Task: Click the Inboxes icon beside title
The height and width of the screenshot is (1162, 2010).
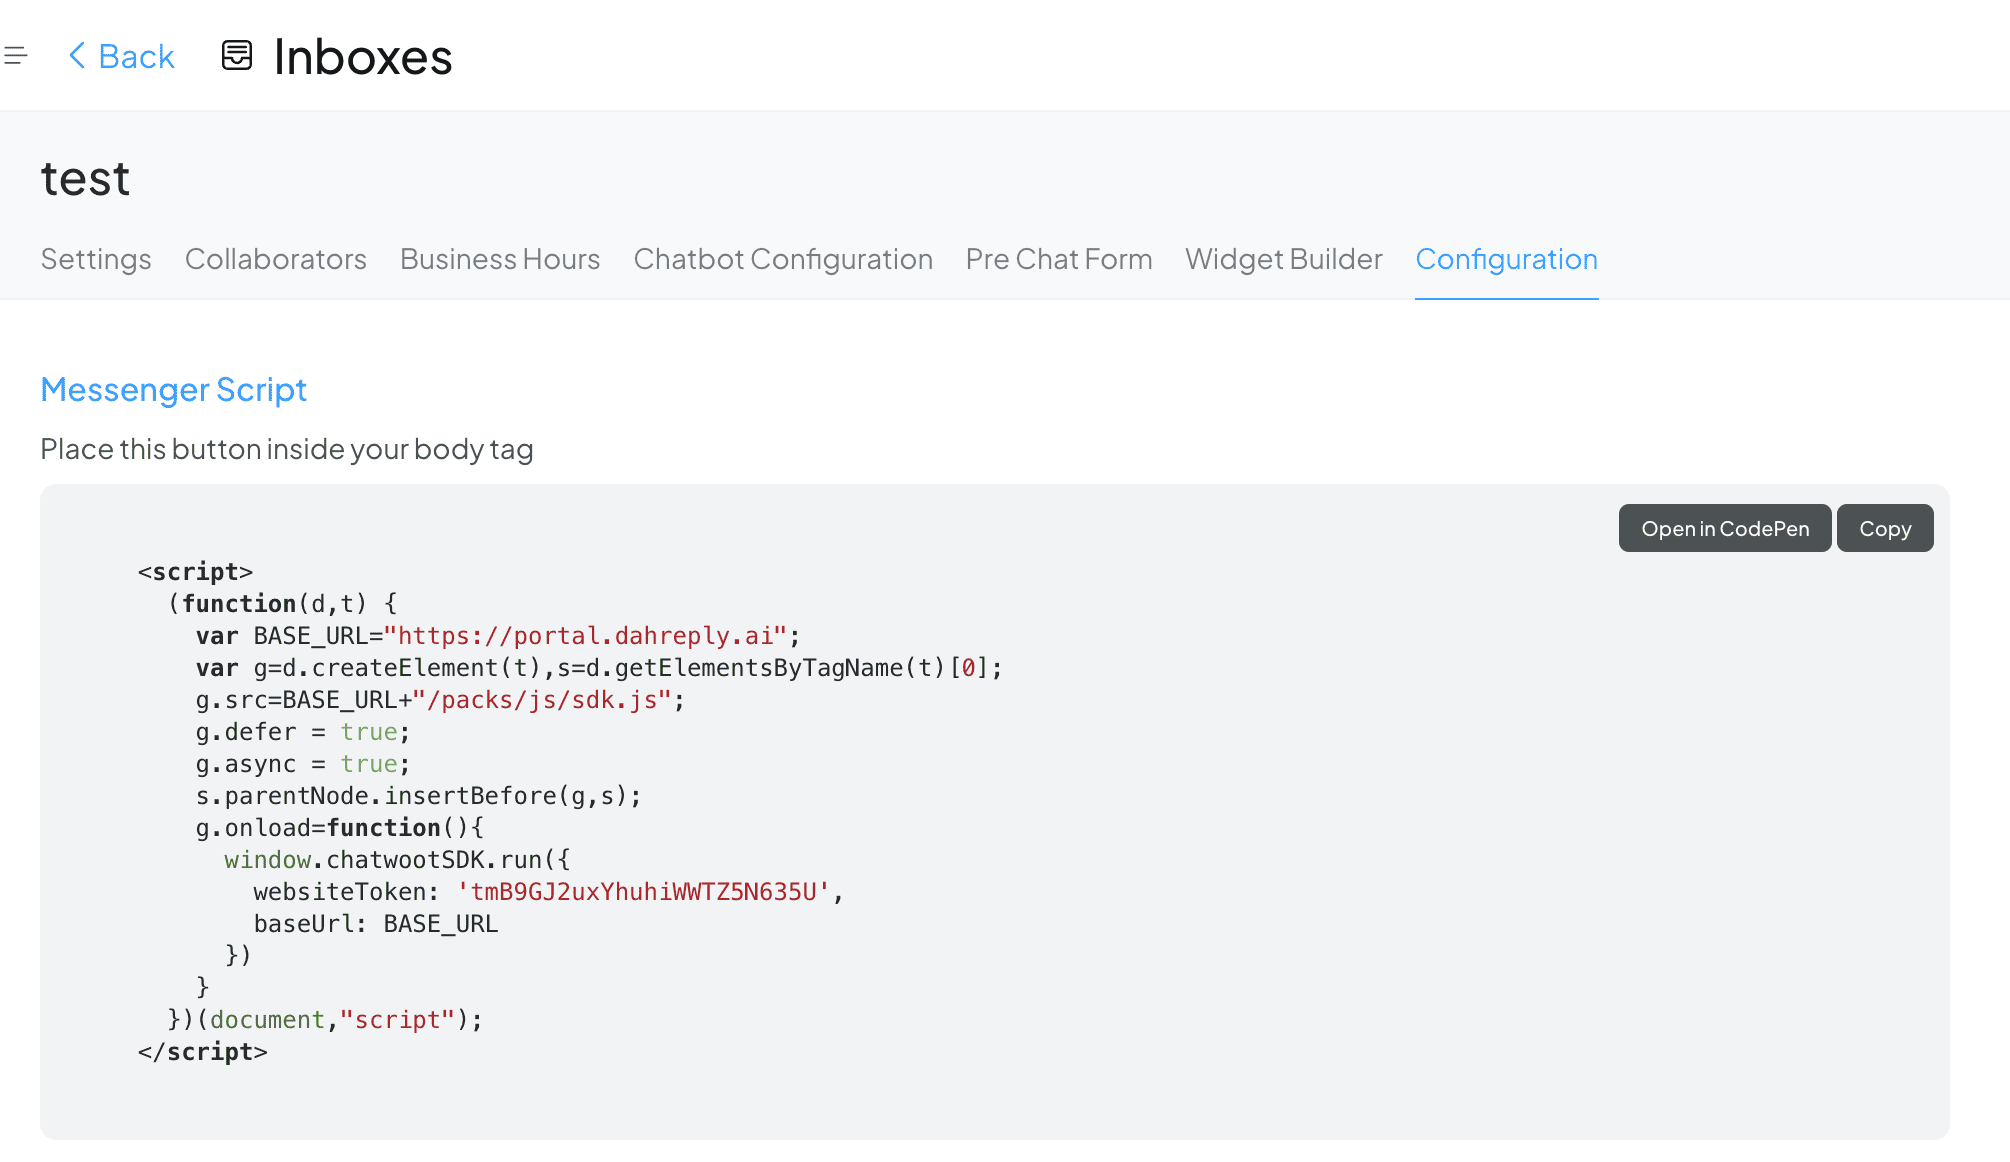Action: (237, 56)
